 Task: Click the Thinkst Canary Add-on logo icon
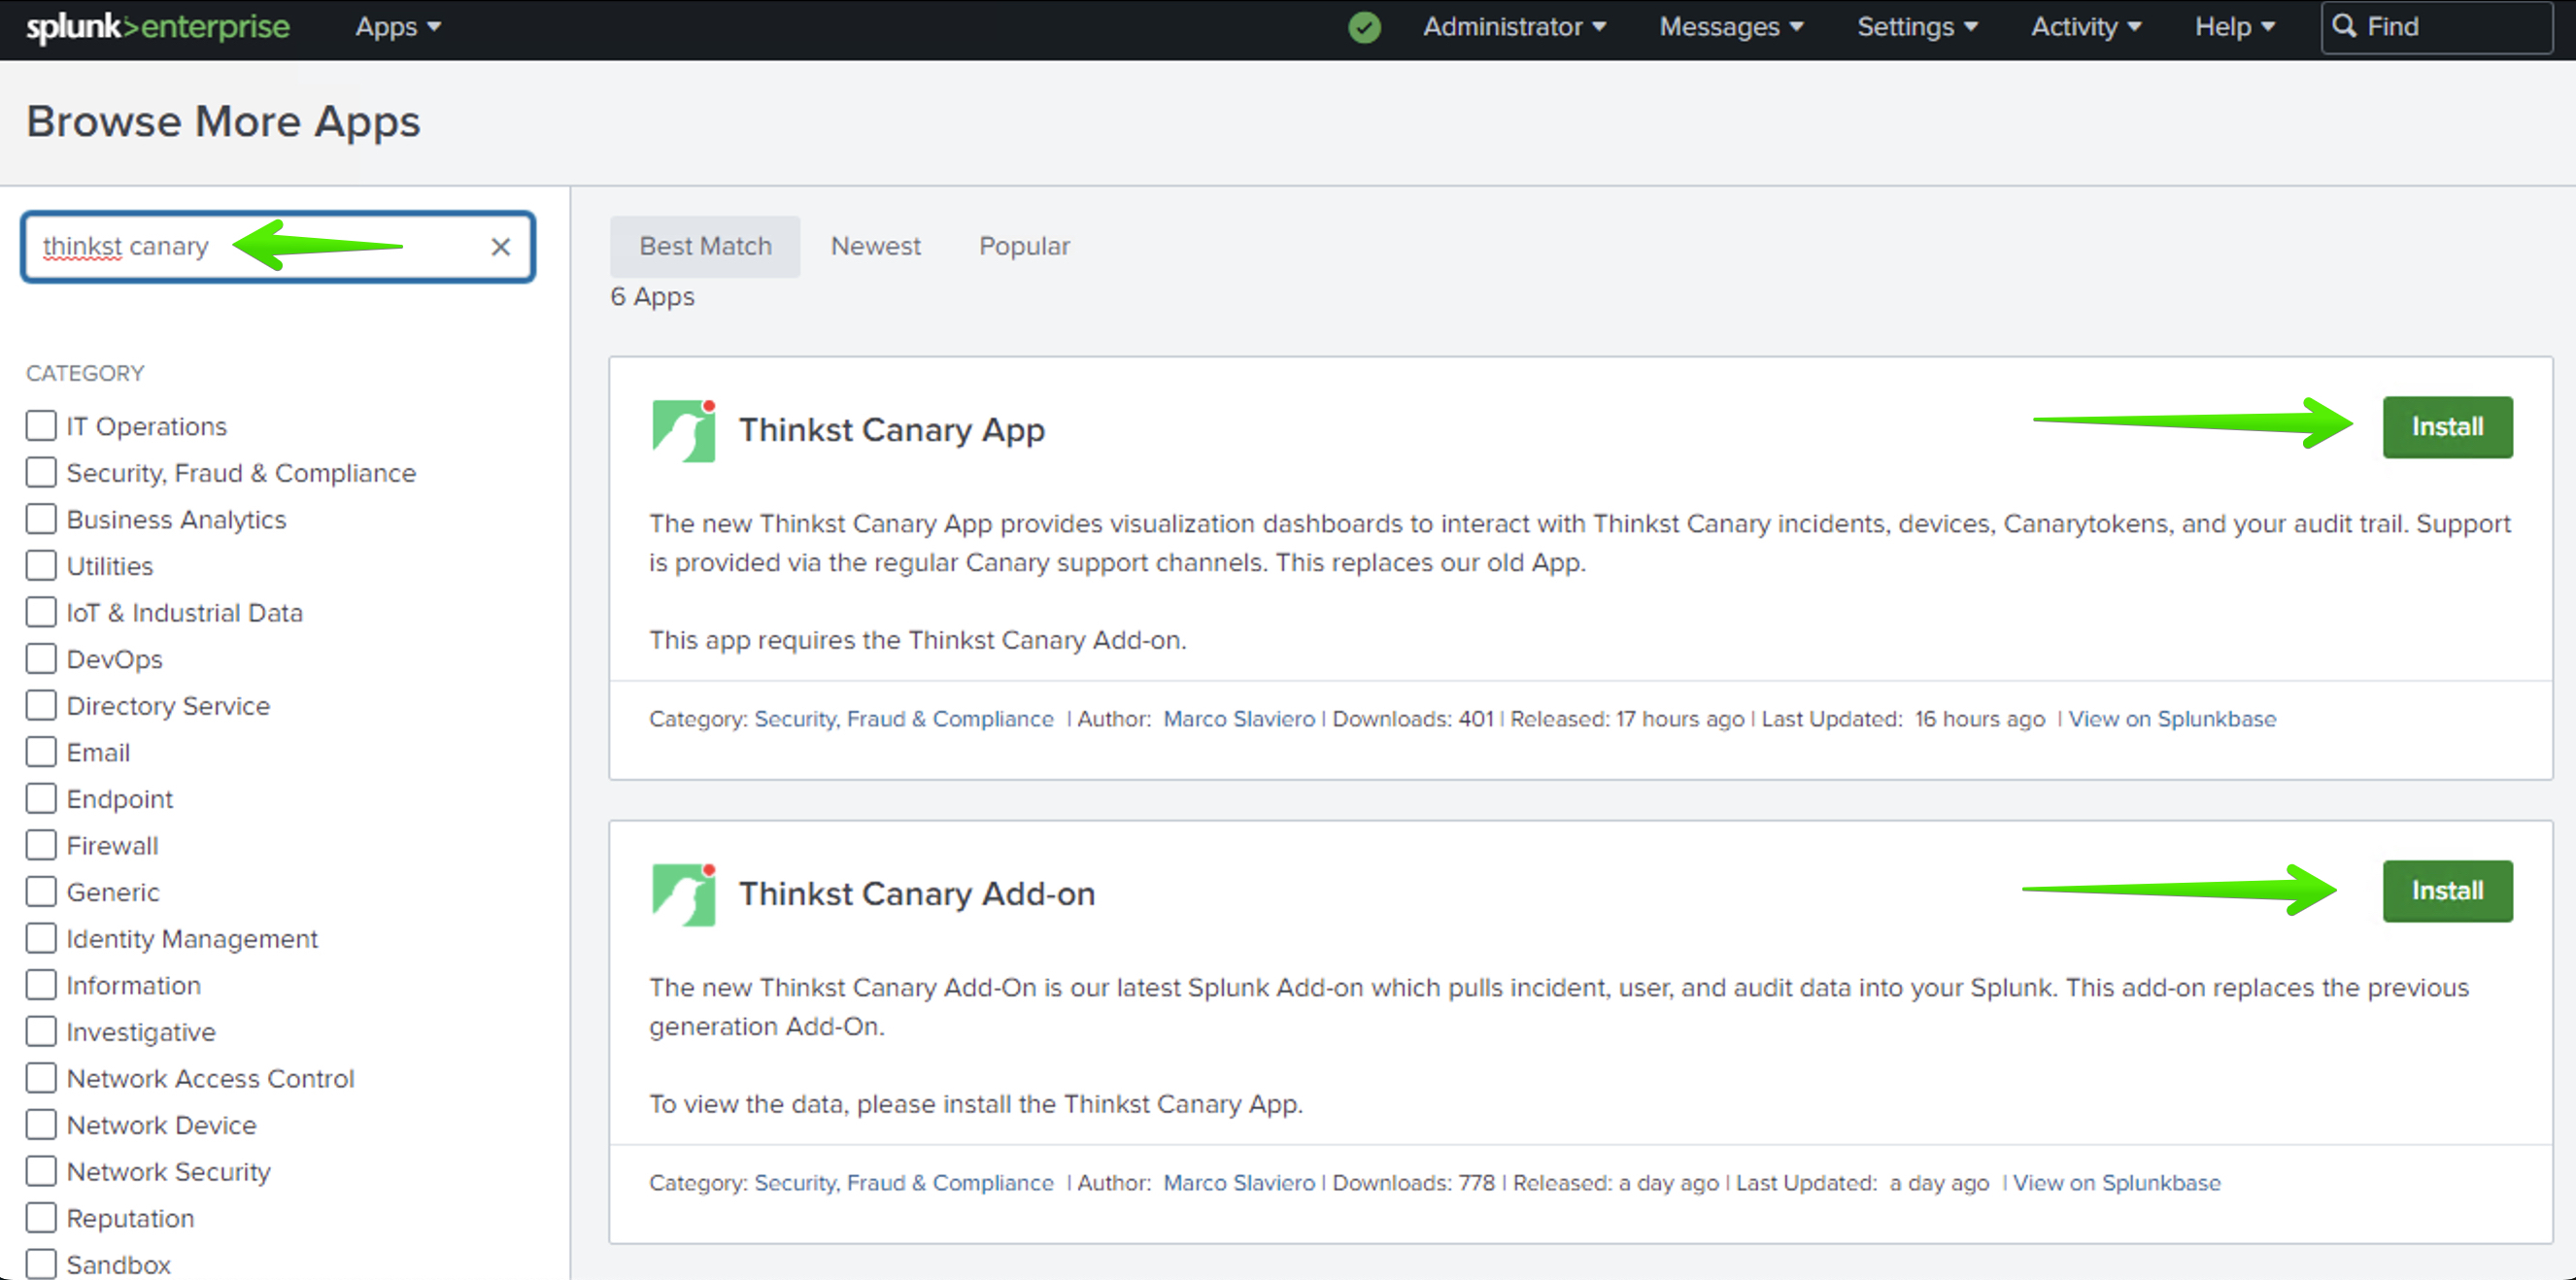[x=684, y=895]
